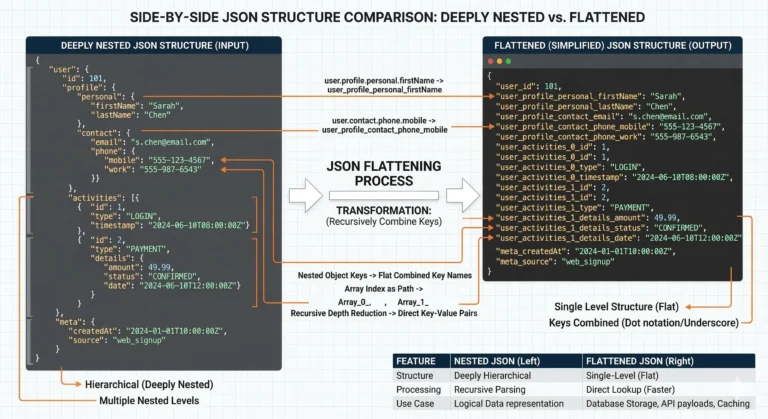Click the "details": { key in nested JSON
The width and height of the screenshot is (768, 419).
pyautogui.click(x=117, y=258)
